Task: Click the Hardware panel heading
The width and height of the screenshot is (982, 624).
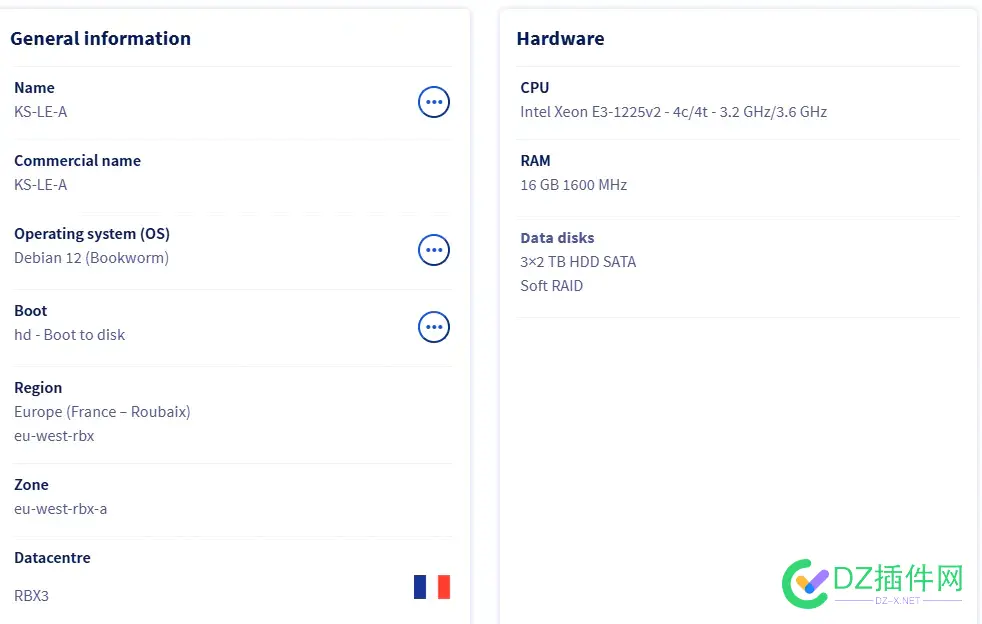Action: pyautogui.click(x=560, y=39)
